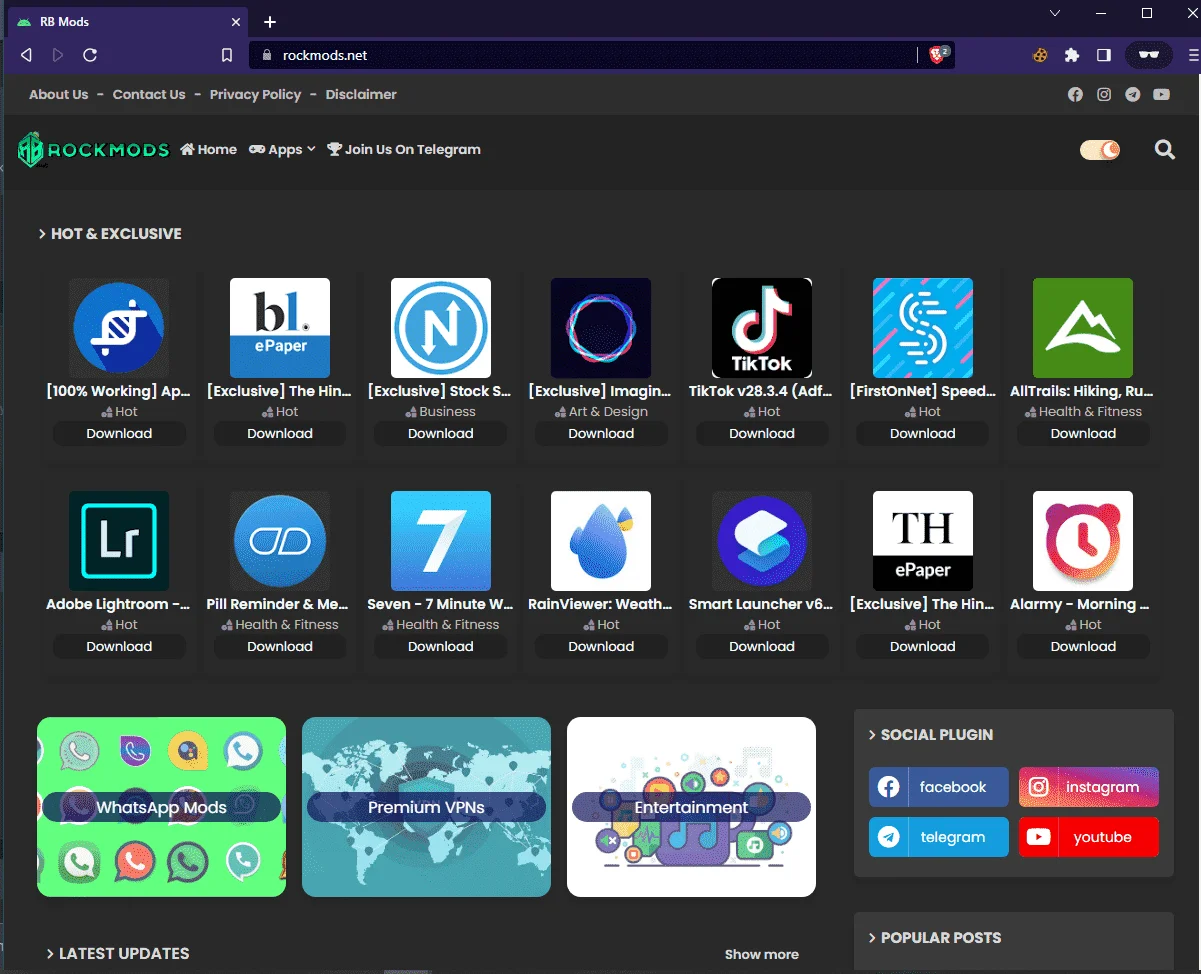The width and height of the screenshot is (1201, 974).
Task: Open Telegram icon in top header
Action: tap(1132, 95)
